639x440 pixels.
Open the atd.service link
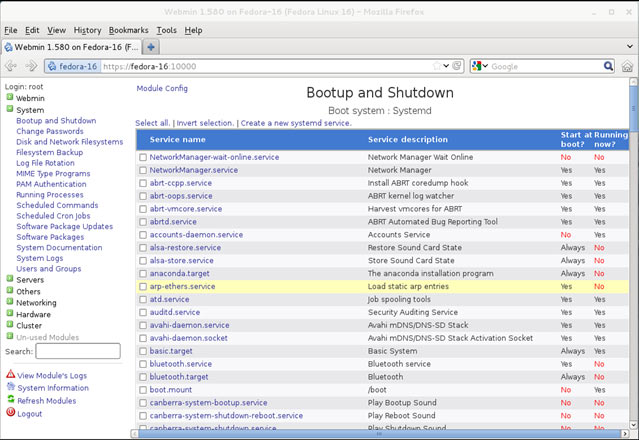click(169, 299)
